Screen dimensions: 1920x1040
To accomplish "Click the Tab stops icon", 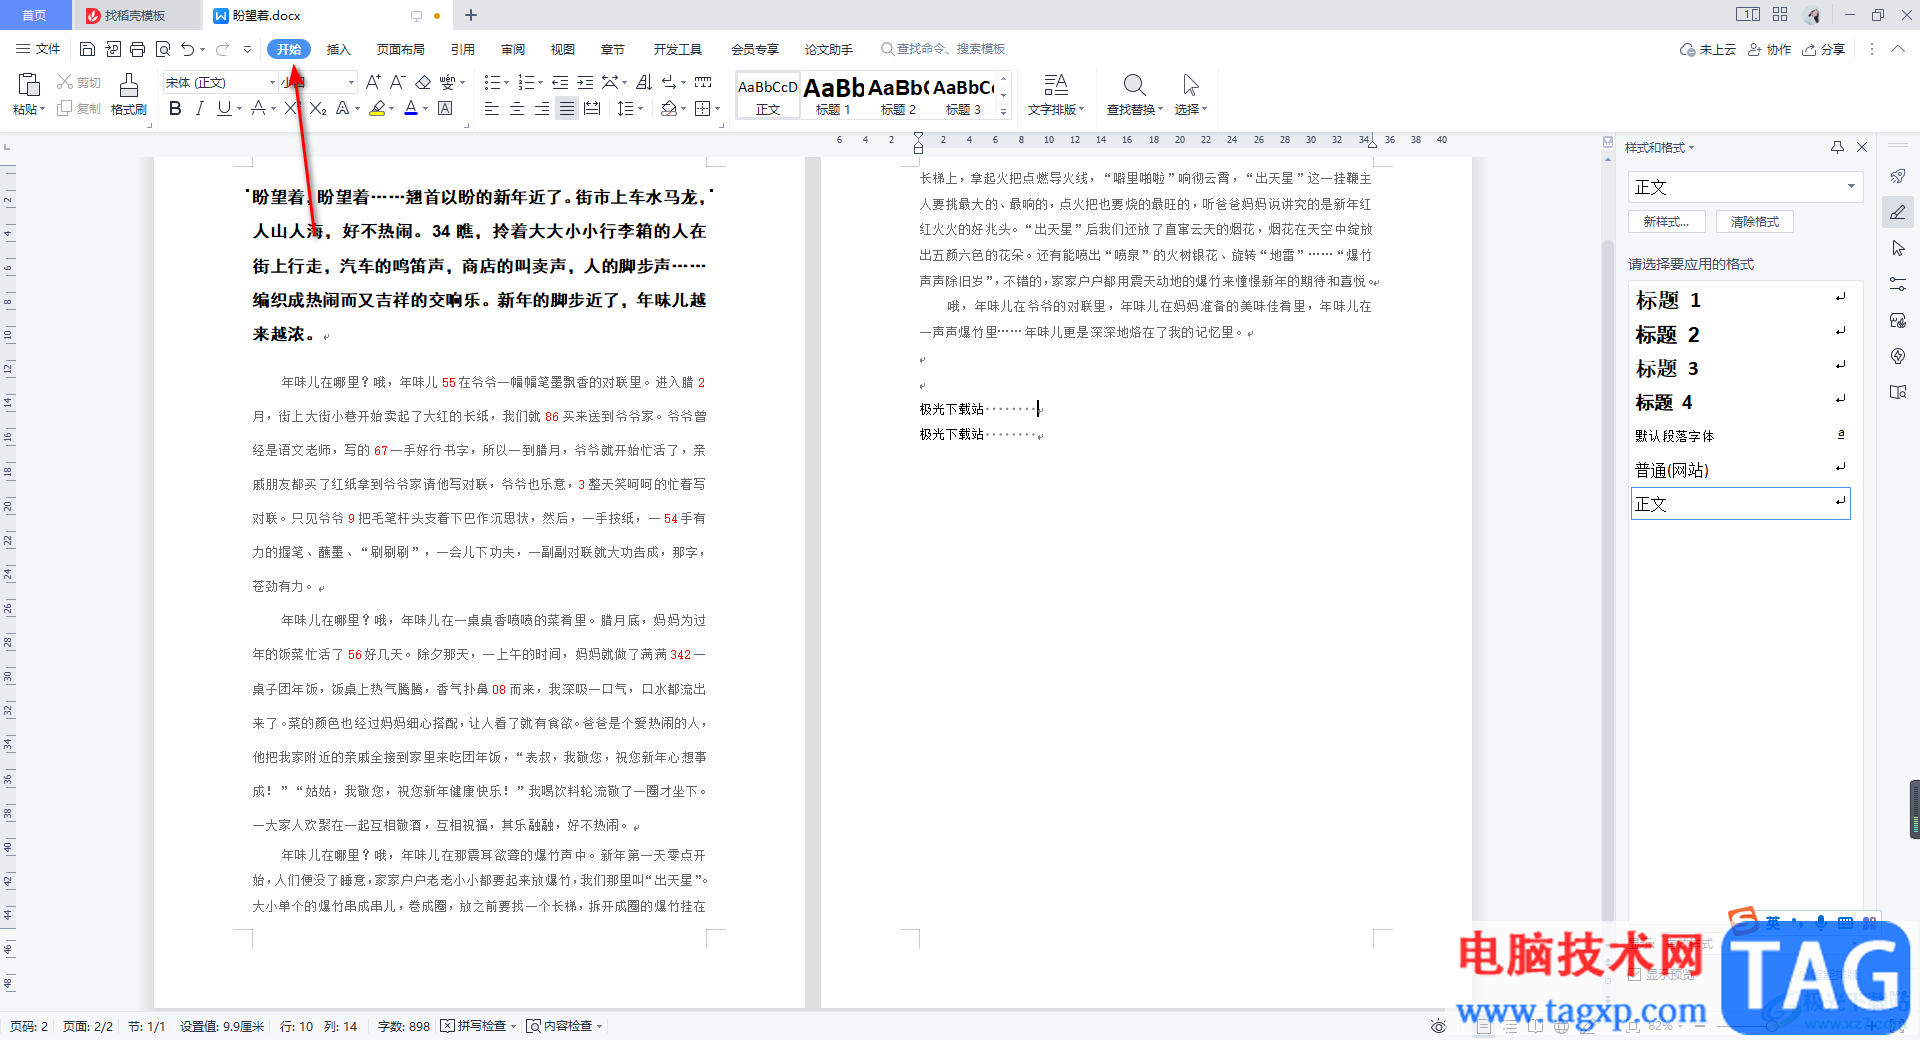I will click(x=703, y=82).
